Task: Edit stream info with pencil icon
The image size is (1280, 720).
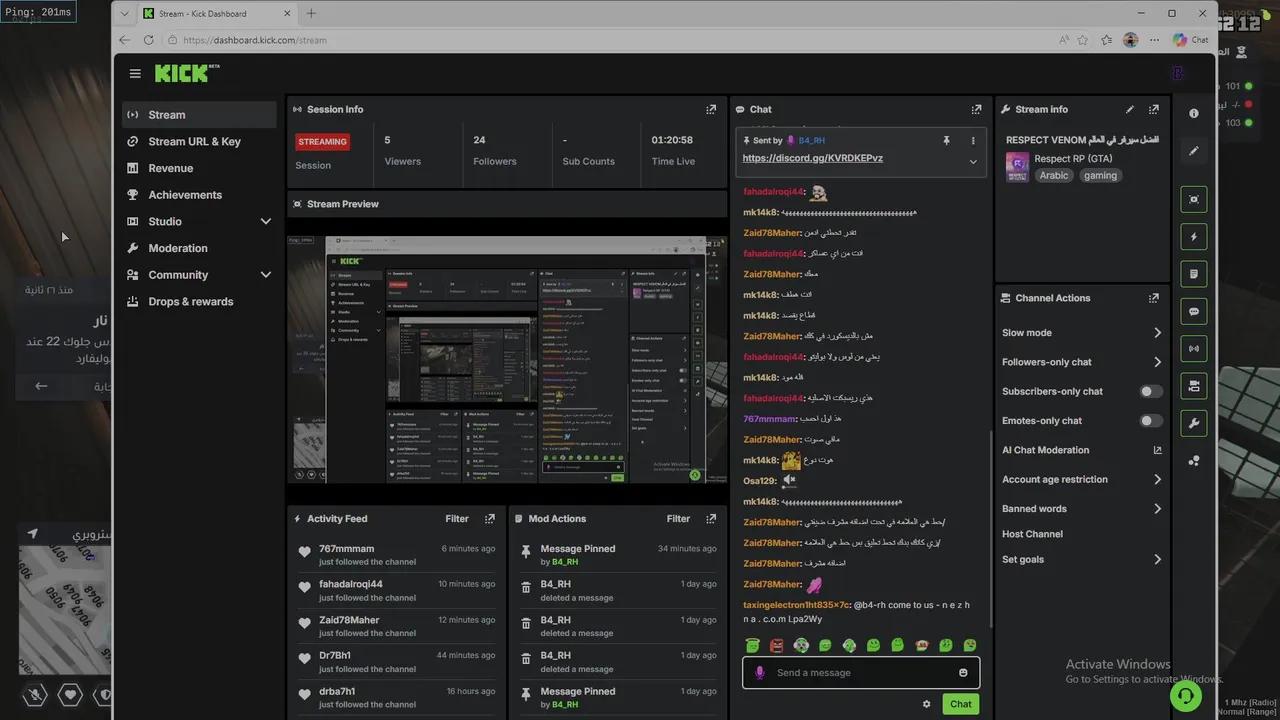Action: pyautogui.click(x=1130, y=109)
